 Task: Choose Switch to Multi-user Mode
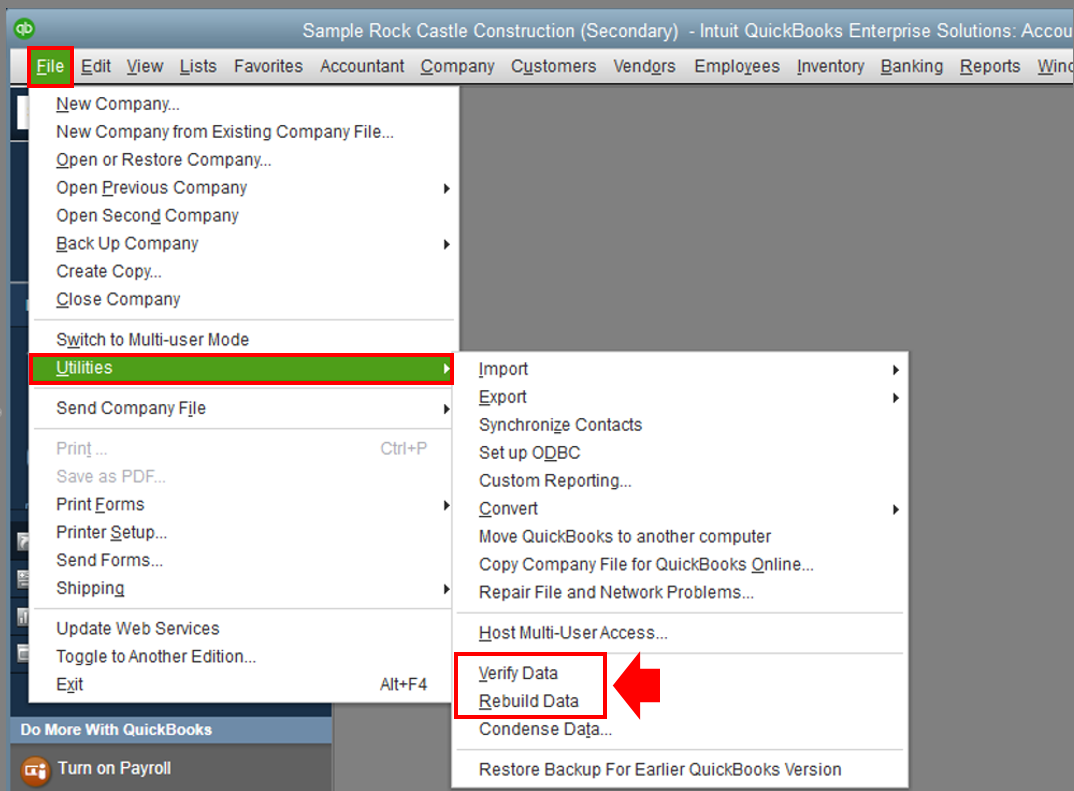(x=243, y=340)
